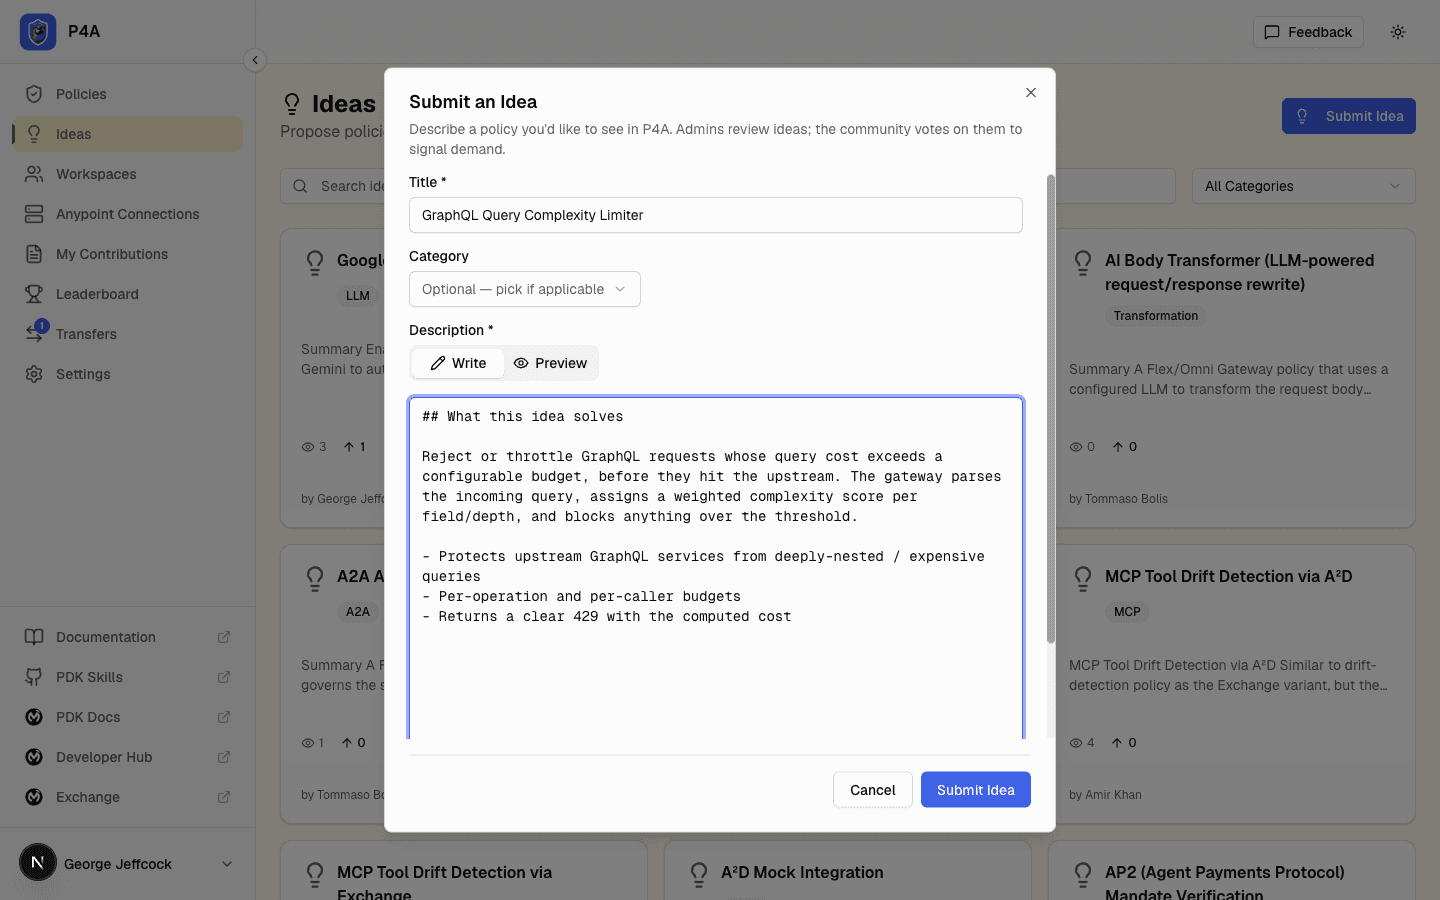The height and width of the screenshot is (900, 1440).
Task: Toggle the light/dark theme sun icon
Action: pyautogui.click(x=1398, y=32)
